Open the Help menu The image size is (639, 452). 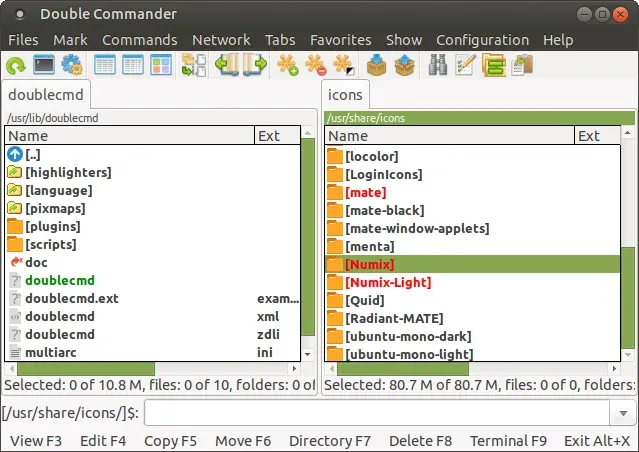pos(558,40)
